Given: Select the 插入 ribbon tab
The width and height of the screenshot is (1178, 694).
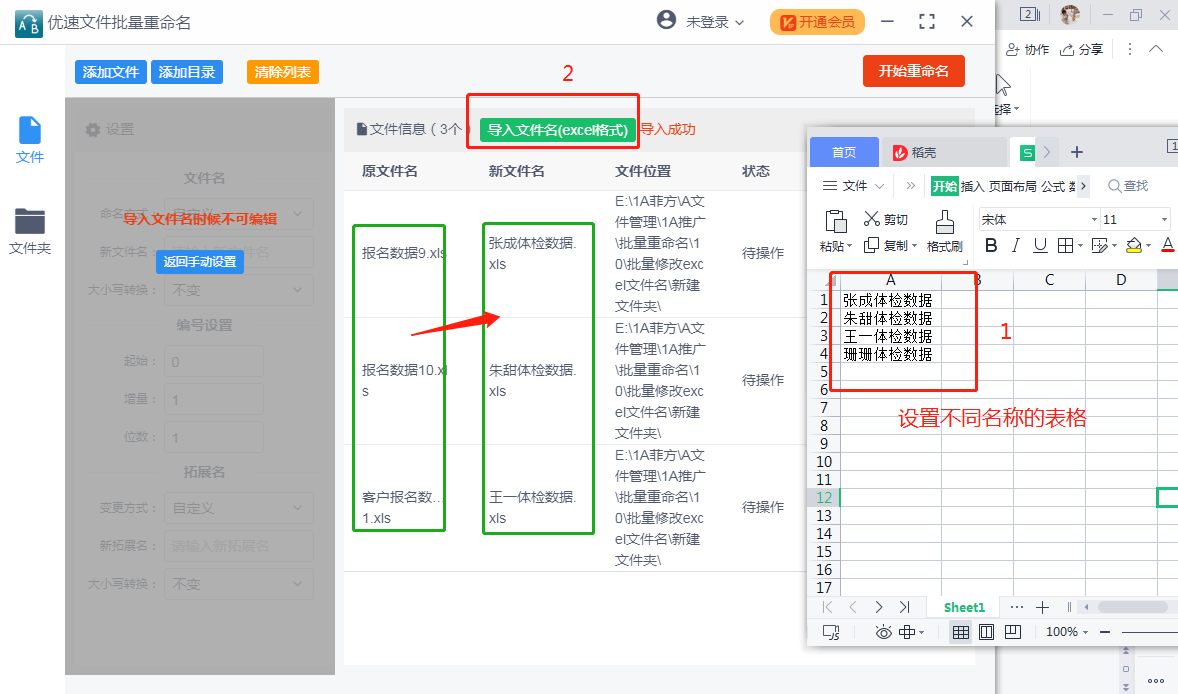Looking at the screenshot, I should (x=972, y=186).
